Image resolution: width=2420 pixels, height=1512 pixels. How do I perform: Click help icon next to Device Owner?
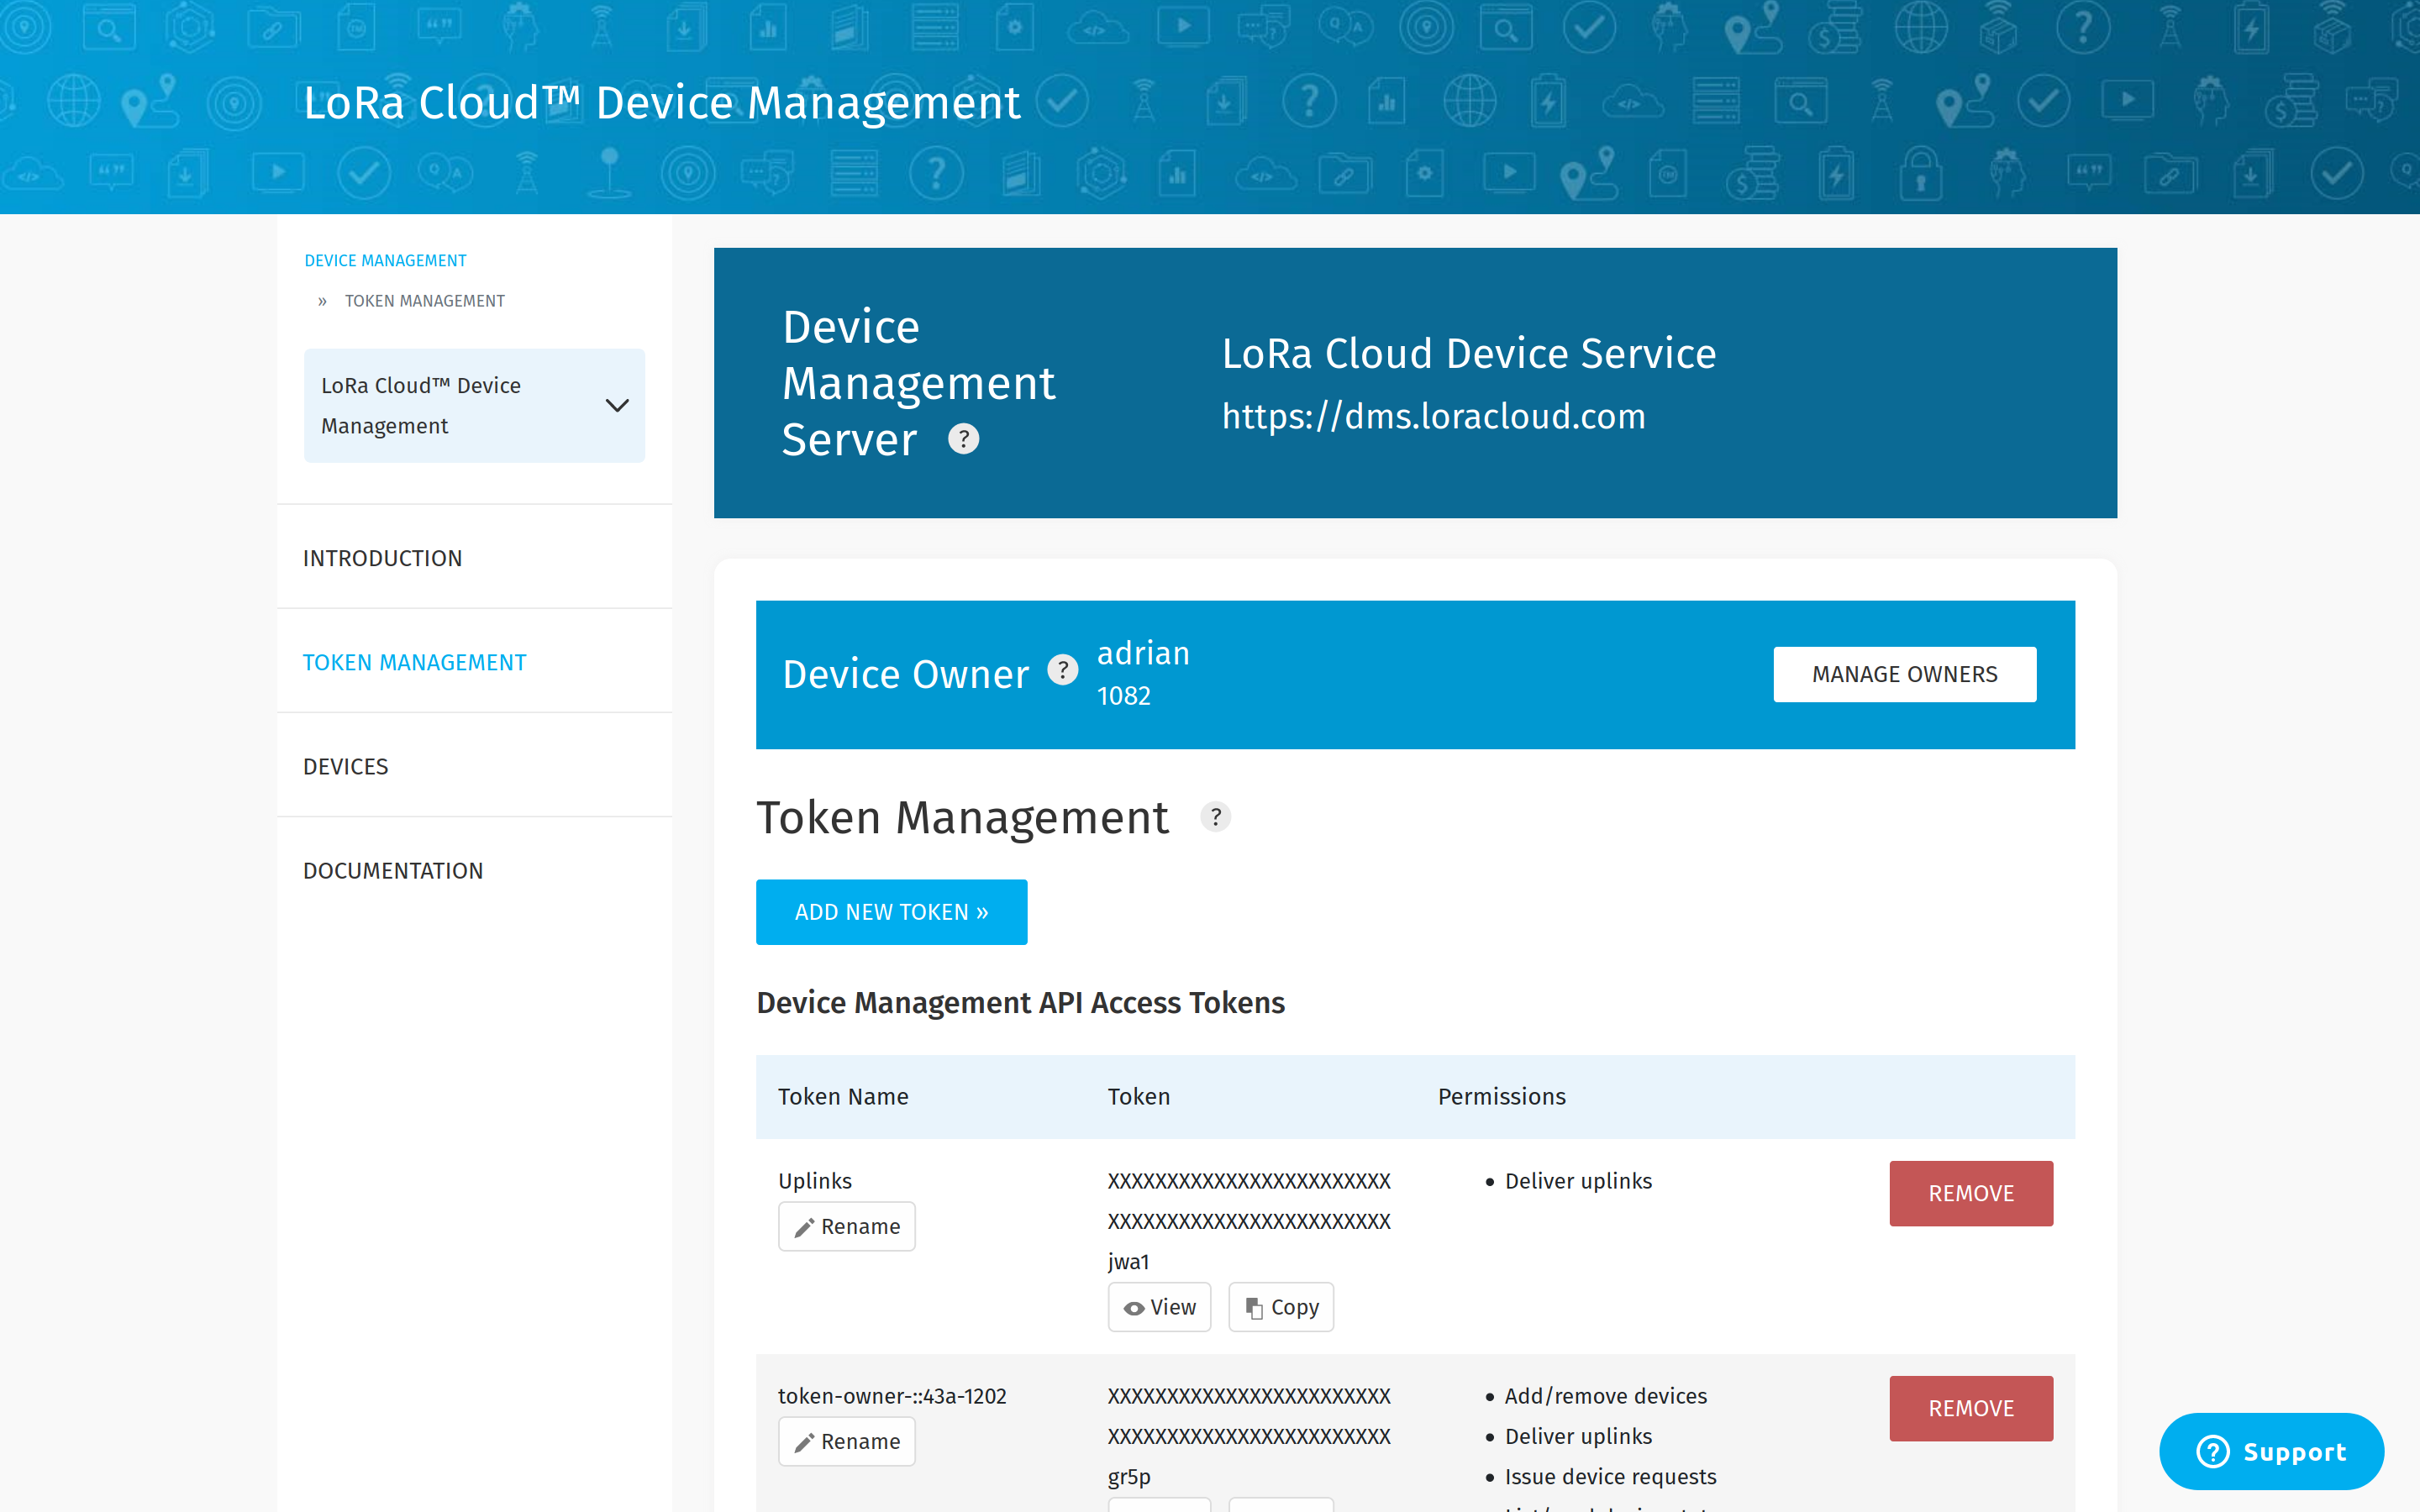point(1062,670)
